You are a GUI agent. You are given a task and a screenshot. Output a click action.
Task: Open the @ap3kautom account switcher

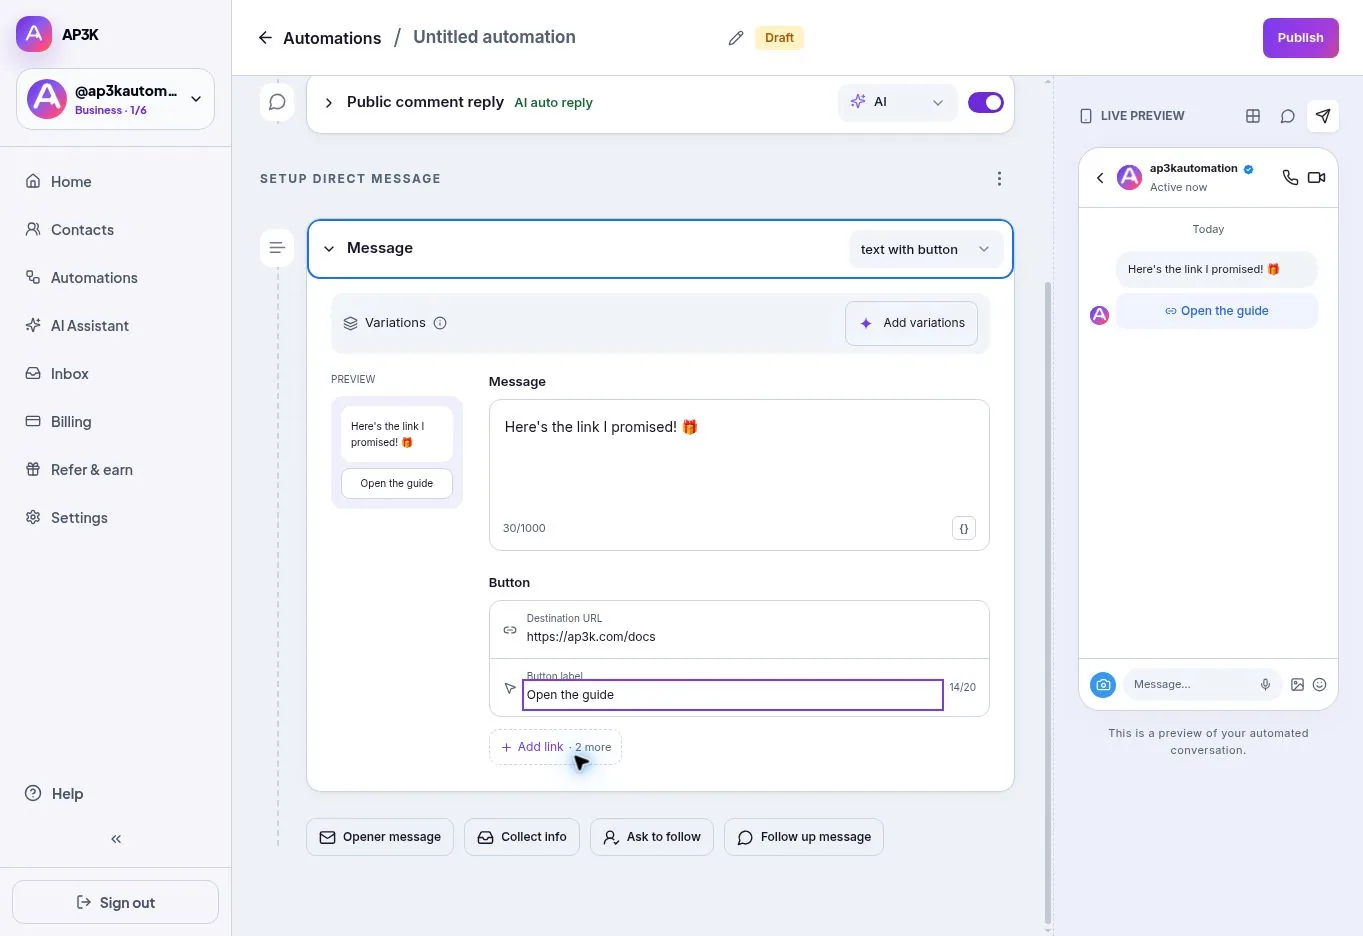(x=115, y=99)
